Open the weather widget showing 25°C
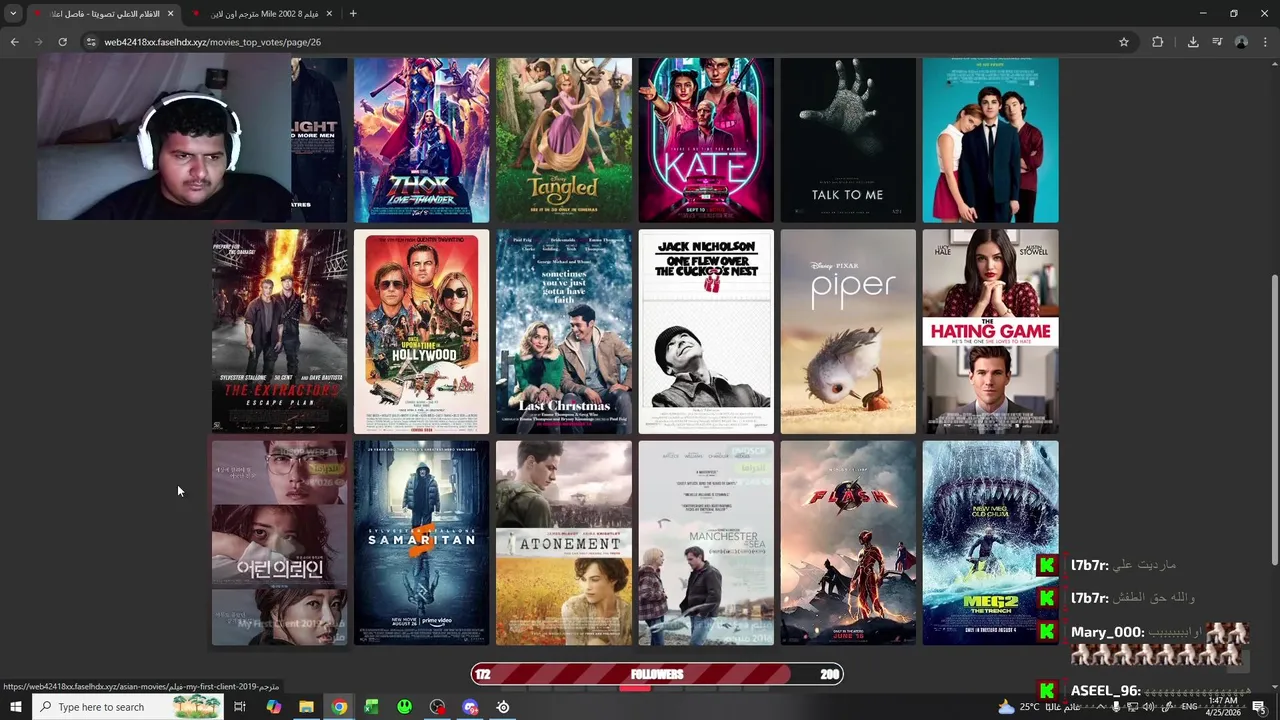The width and height of the screenshot is (1280, 720). pyautogui.click(x=1039, y=707)
